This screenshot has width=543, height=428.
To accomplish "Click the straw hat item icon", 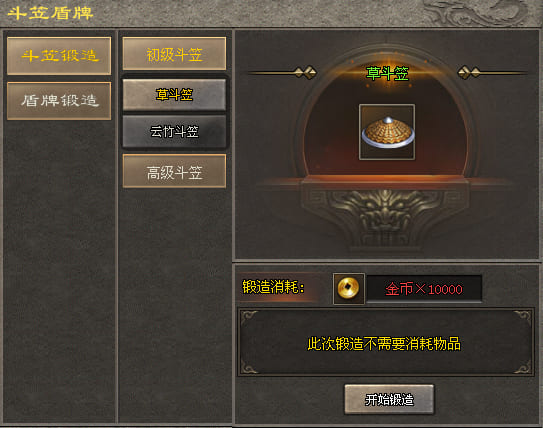I will pyautogui.click(x=387, y=132).
